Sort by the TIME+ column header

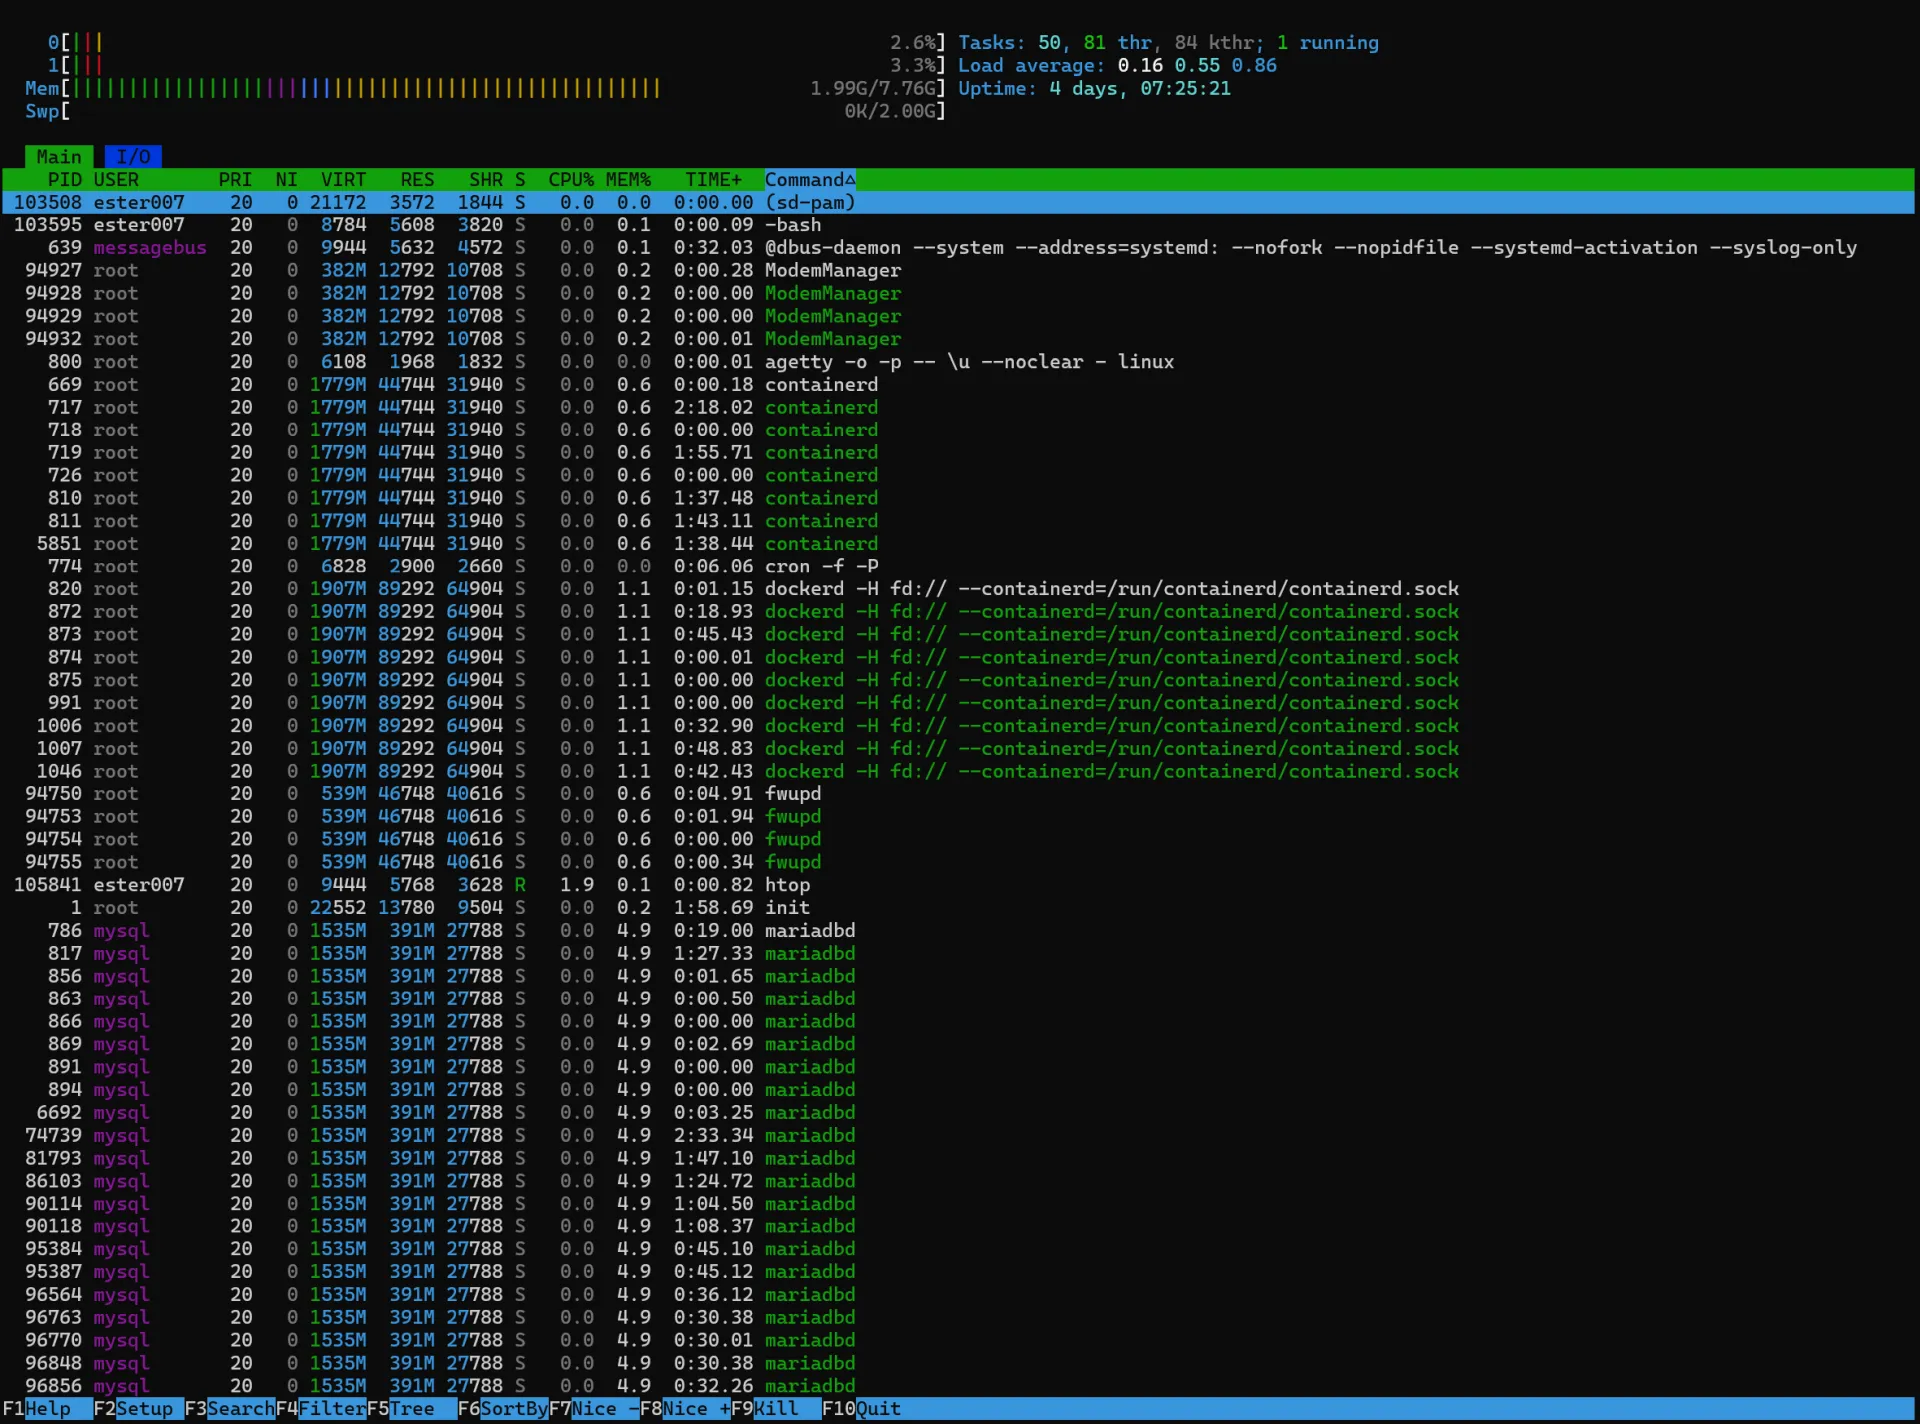tap(714, 180)
